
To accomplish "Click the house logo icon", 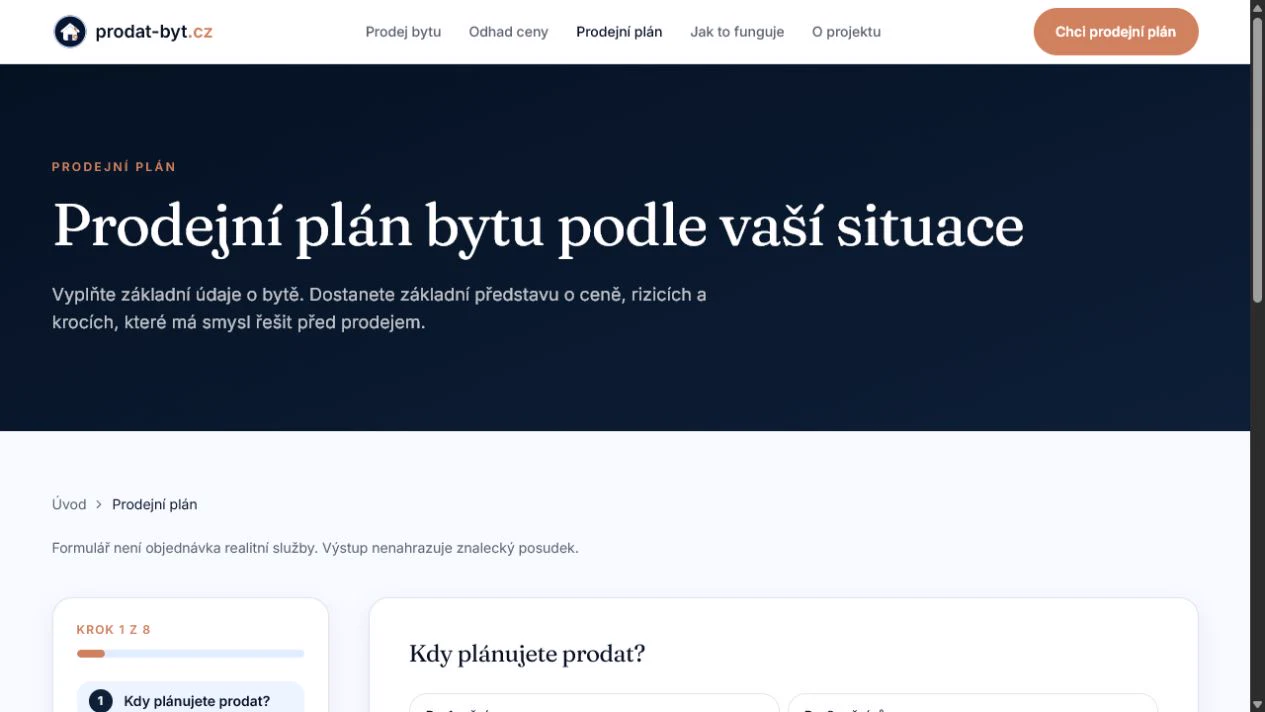I will point(70,32).
